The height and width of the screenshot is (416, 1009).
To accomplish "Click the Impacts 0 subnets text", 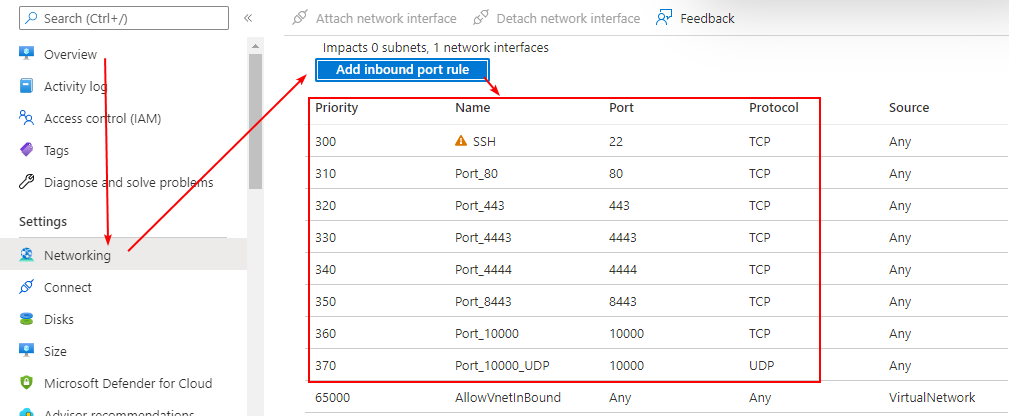I will tap(436, 48).
